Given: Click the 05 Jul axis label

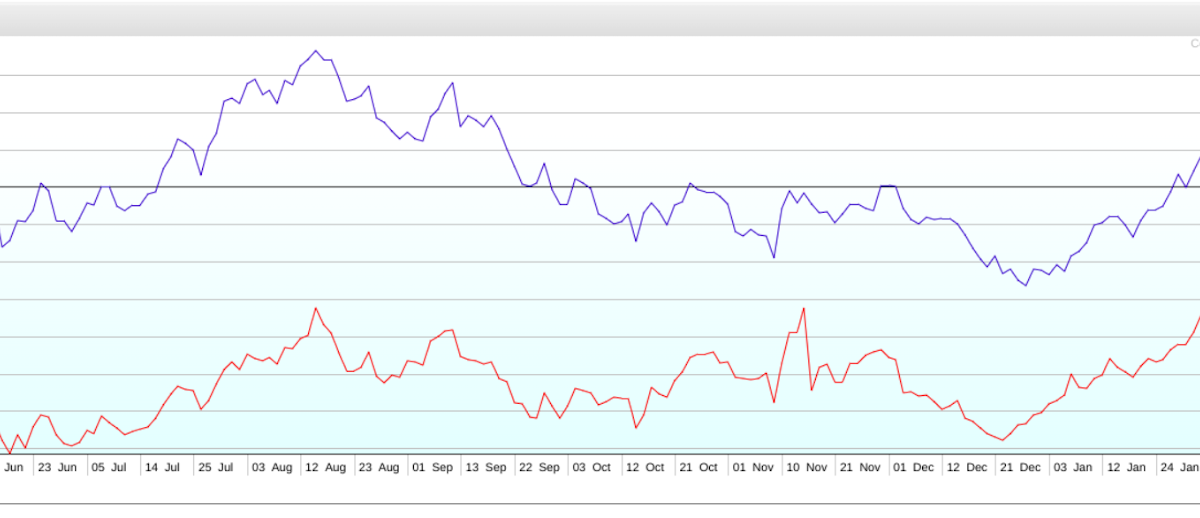Looking at the screenshot, I should click(109, 467).
